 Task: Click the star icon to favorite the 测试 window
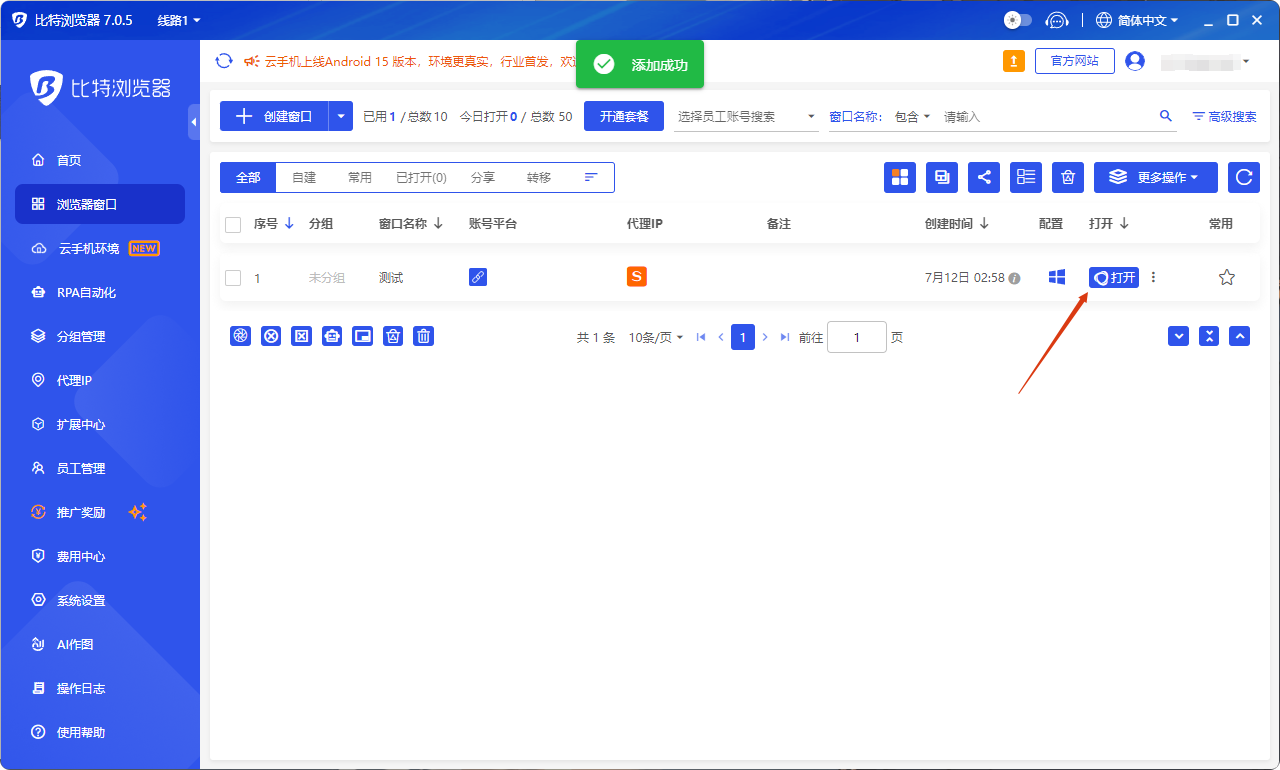(1227, 278)
